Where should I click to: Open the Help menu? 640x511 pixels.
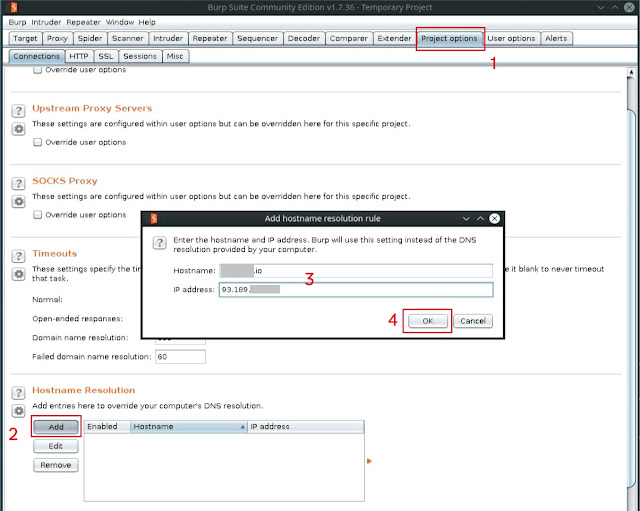pos(147,22)
